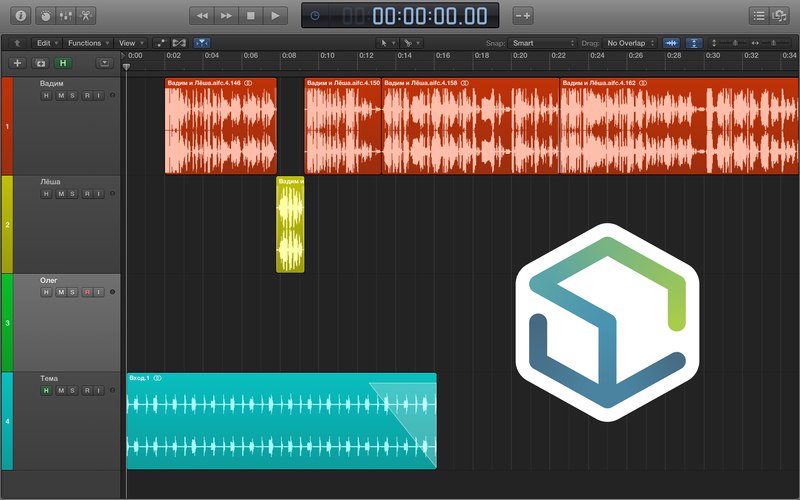800x500 pixels.
Task: Select the teal Вход.1 region
Action: coord(282,421)
